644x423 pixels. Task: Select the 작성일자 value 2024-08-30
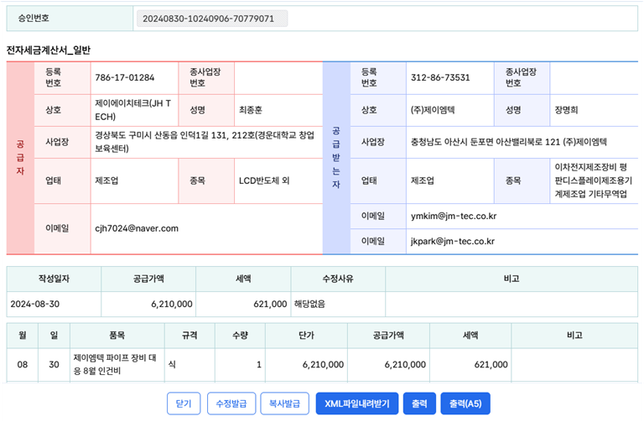click(x=37, y=301)
